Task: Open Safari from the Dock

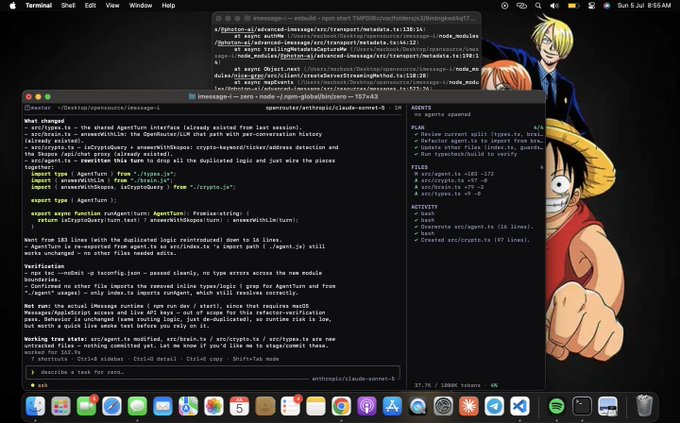Action: tap(112, 406)
